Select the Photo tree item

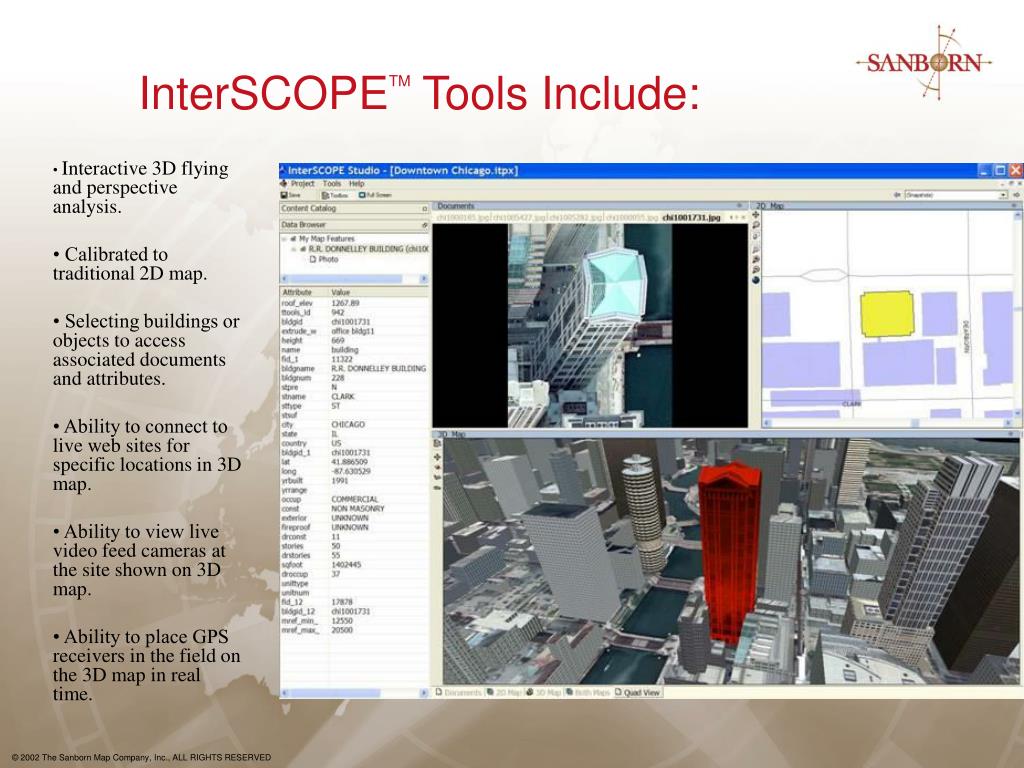pyautogui.click(x=324, y=259)
